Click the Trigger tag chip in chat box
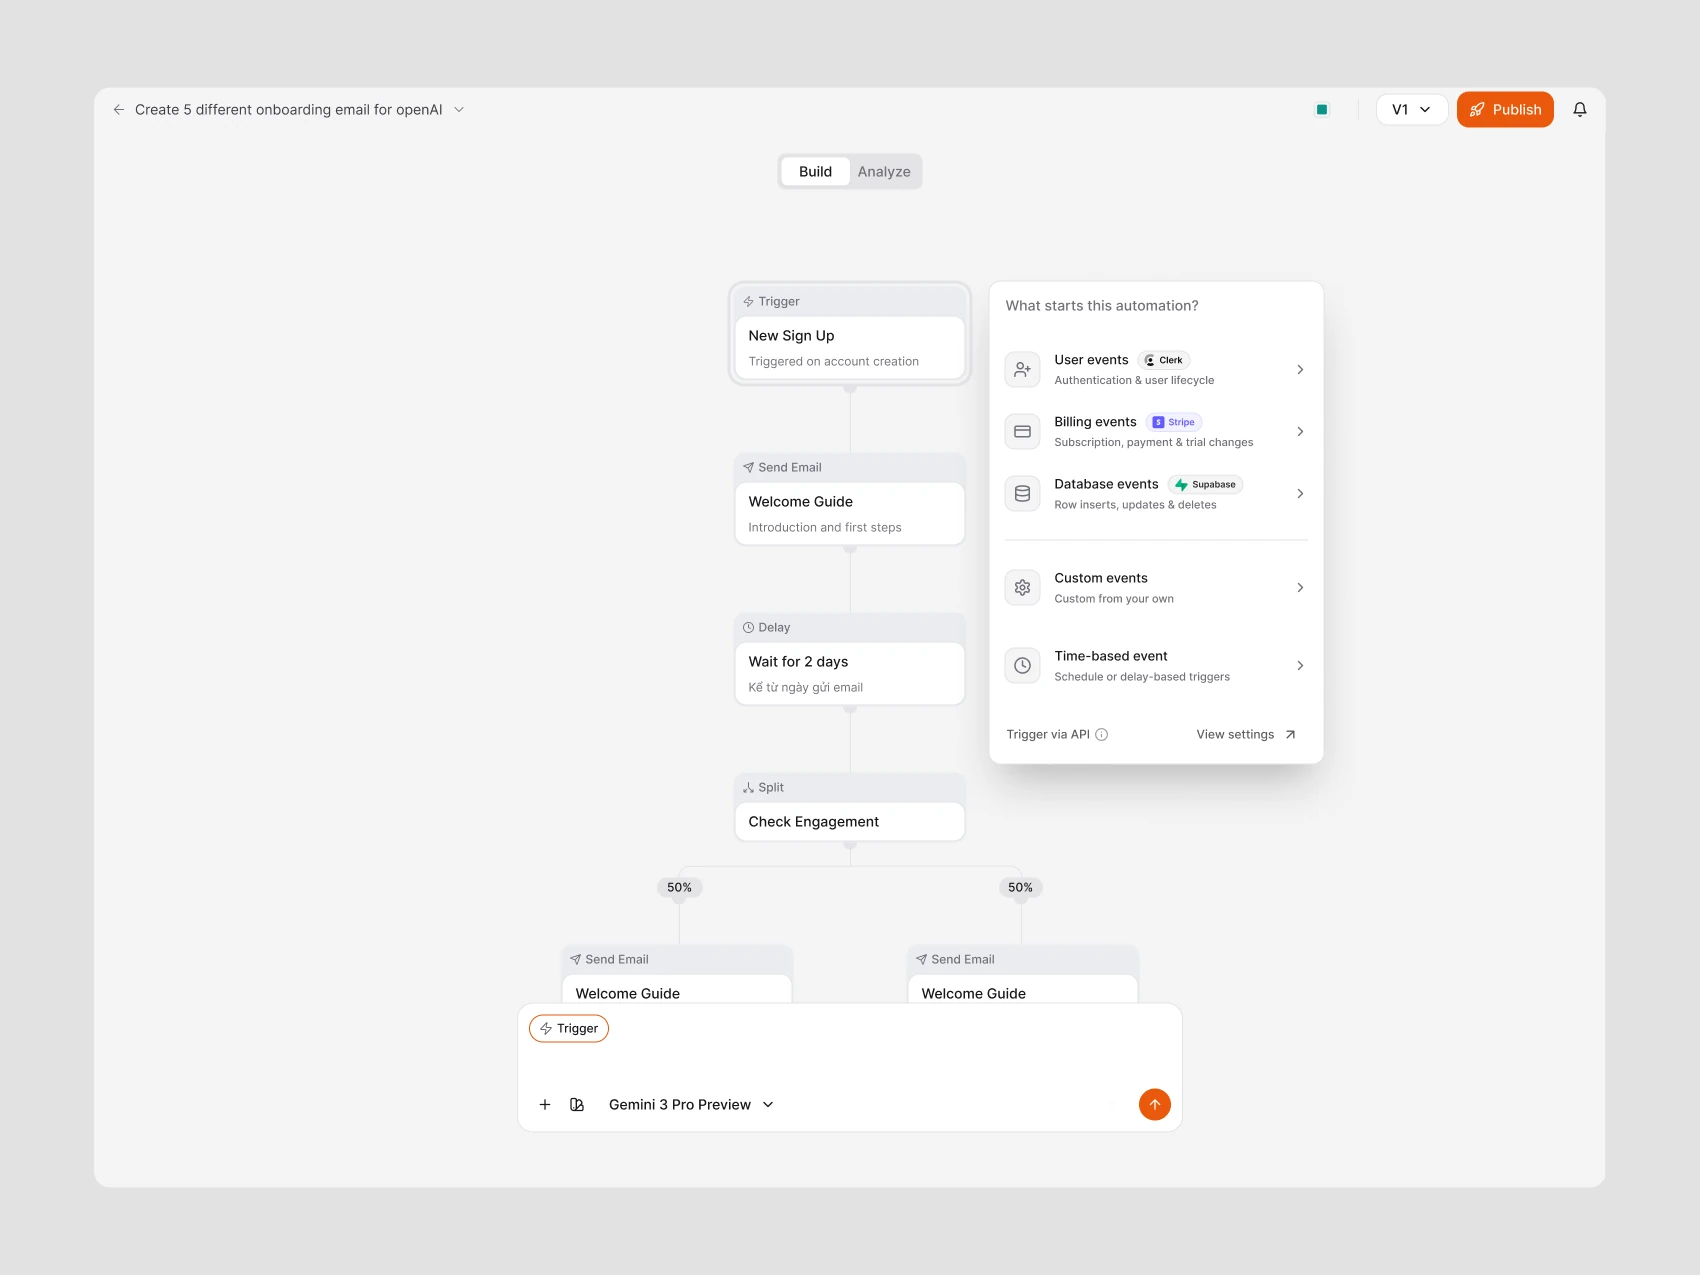This screenshot has width=1700, height=1275. [x=569, y=1029]
